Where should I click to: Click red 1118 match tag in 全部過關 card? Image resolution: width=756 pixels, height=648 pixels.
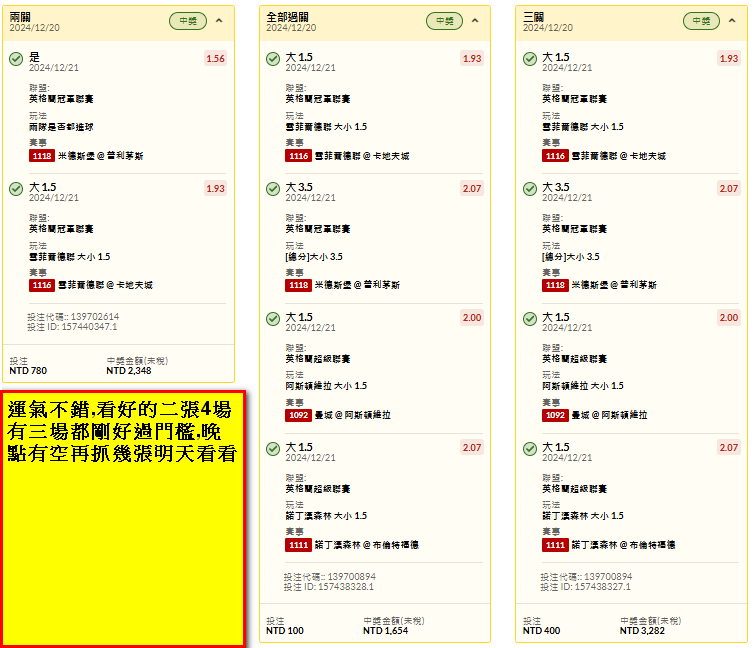298,285
